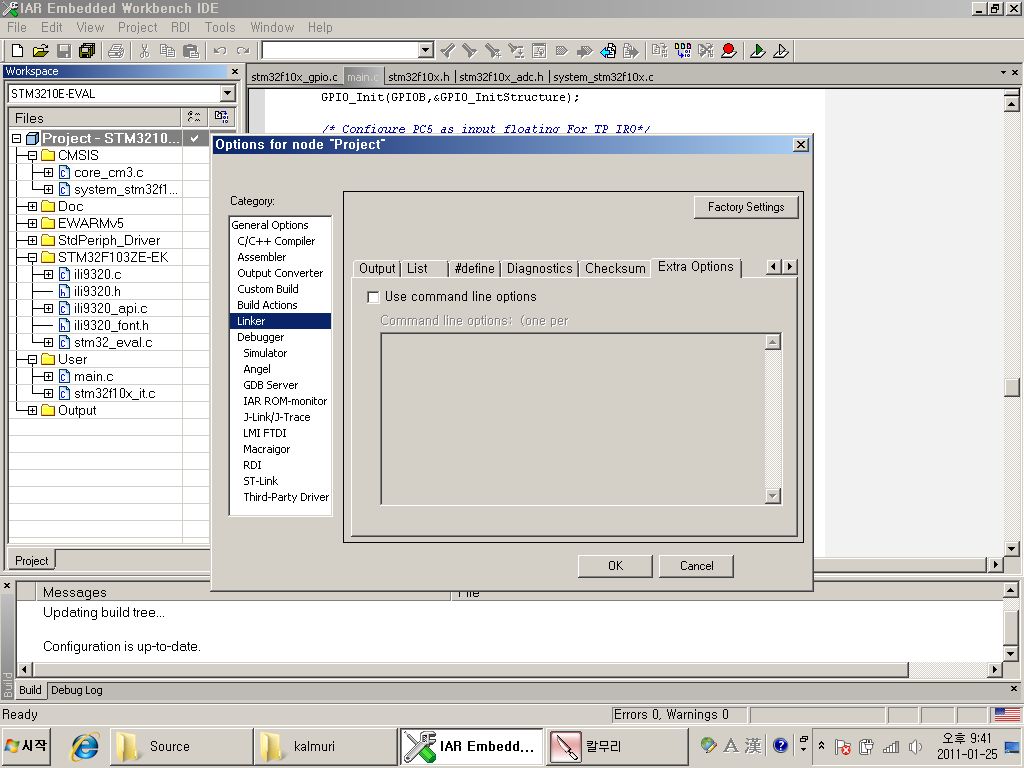Viewport: 1024px width, 768px height.
Task: Click the help question mark tray icon
Action: tap(780, 745)
